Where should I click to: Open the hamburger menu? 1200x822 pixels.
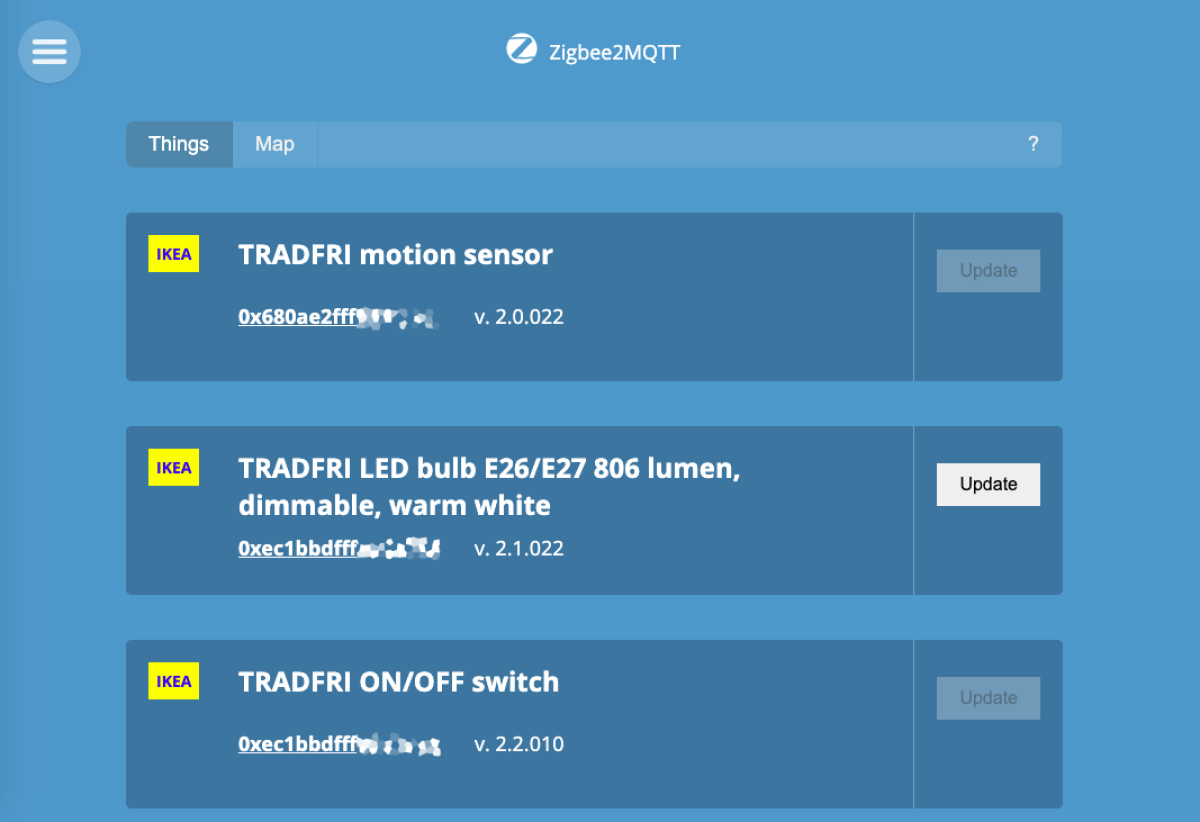pyautogui.click(x=49, y=51)
